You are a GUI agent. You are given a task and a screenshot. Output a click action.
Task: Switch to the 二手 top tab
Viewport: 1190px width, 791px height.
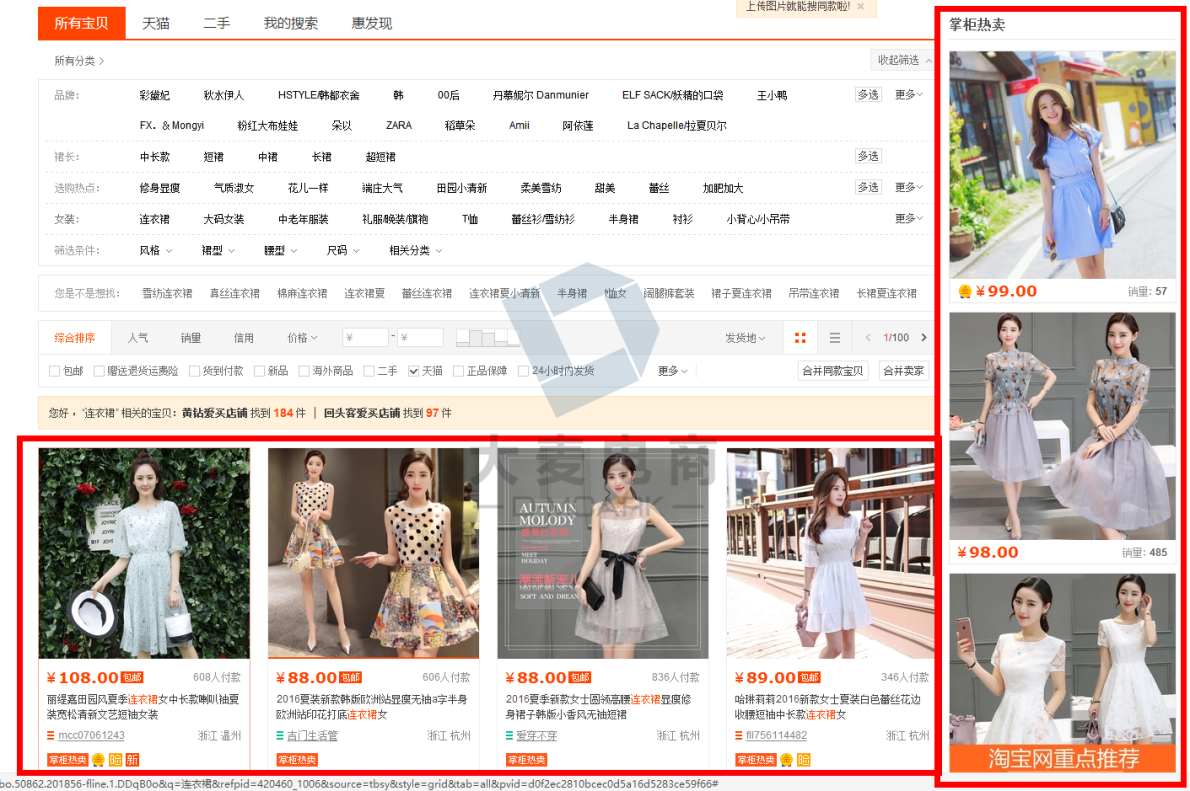click(216, 24)
